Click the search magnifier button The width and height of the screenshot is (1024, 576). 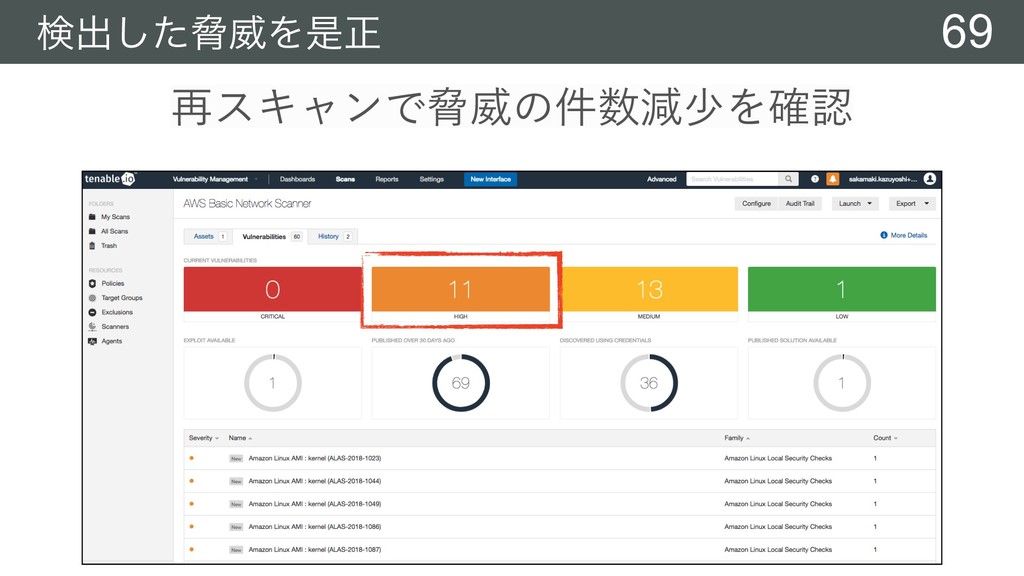coord(788,179)
